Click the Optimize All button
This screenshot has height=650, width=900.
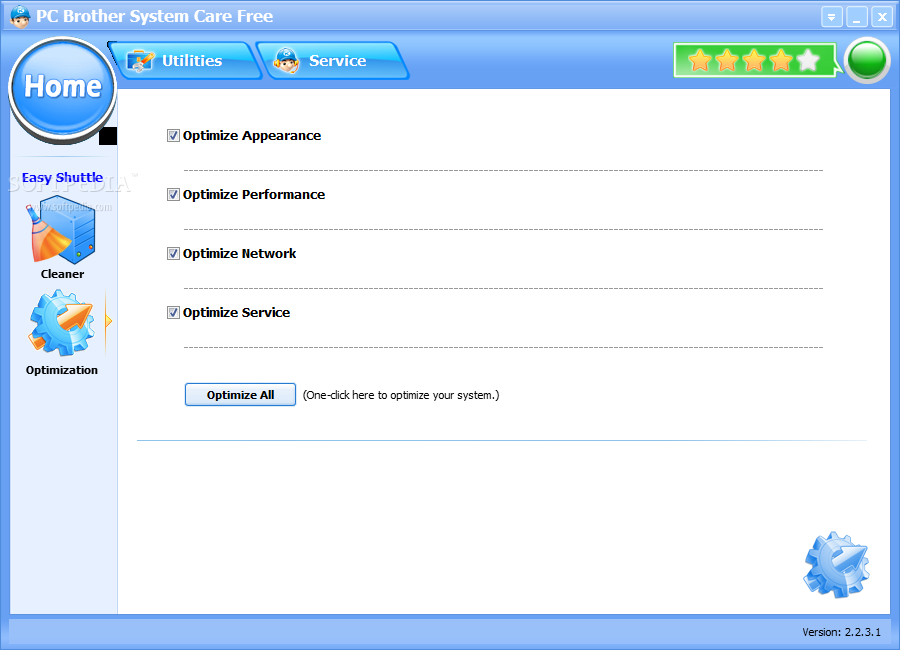(x=240, y=394)
